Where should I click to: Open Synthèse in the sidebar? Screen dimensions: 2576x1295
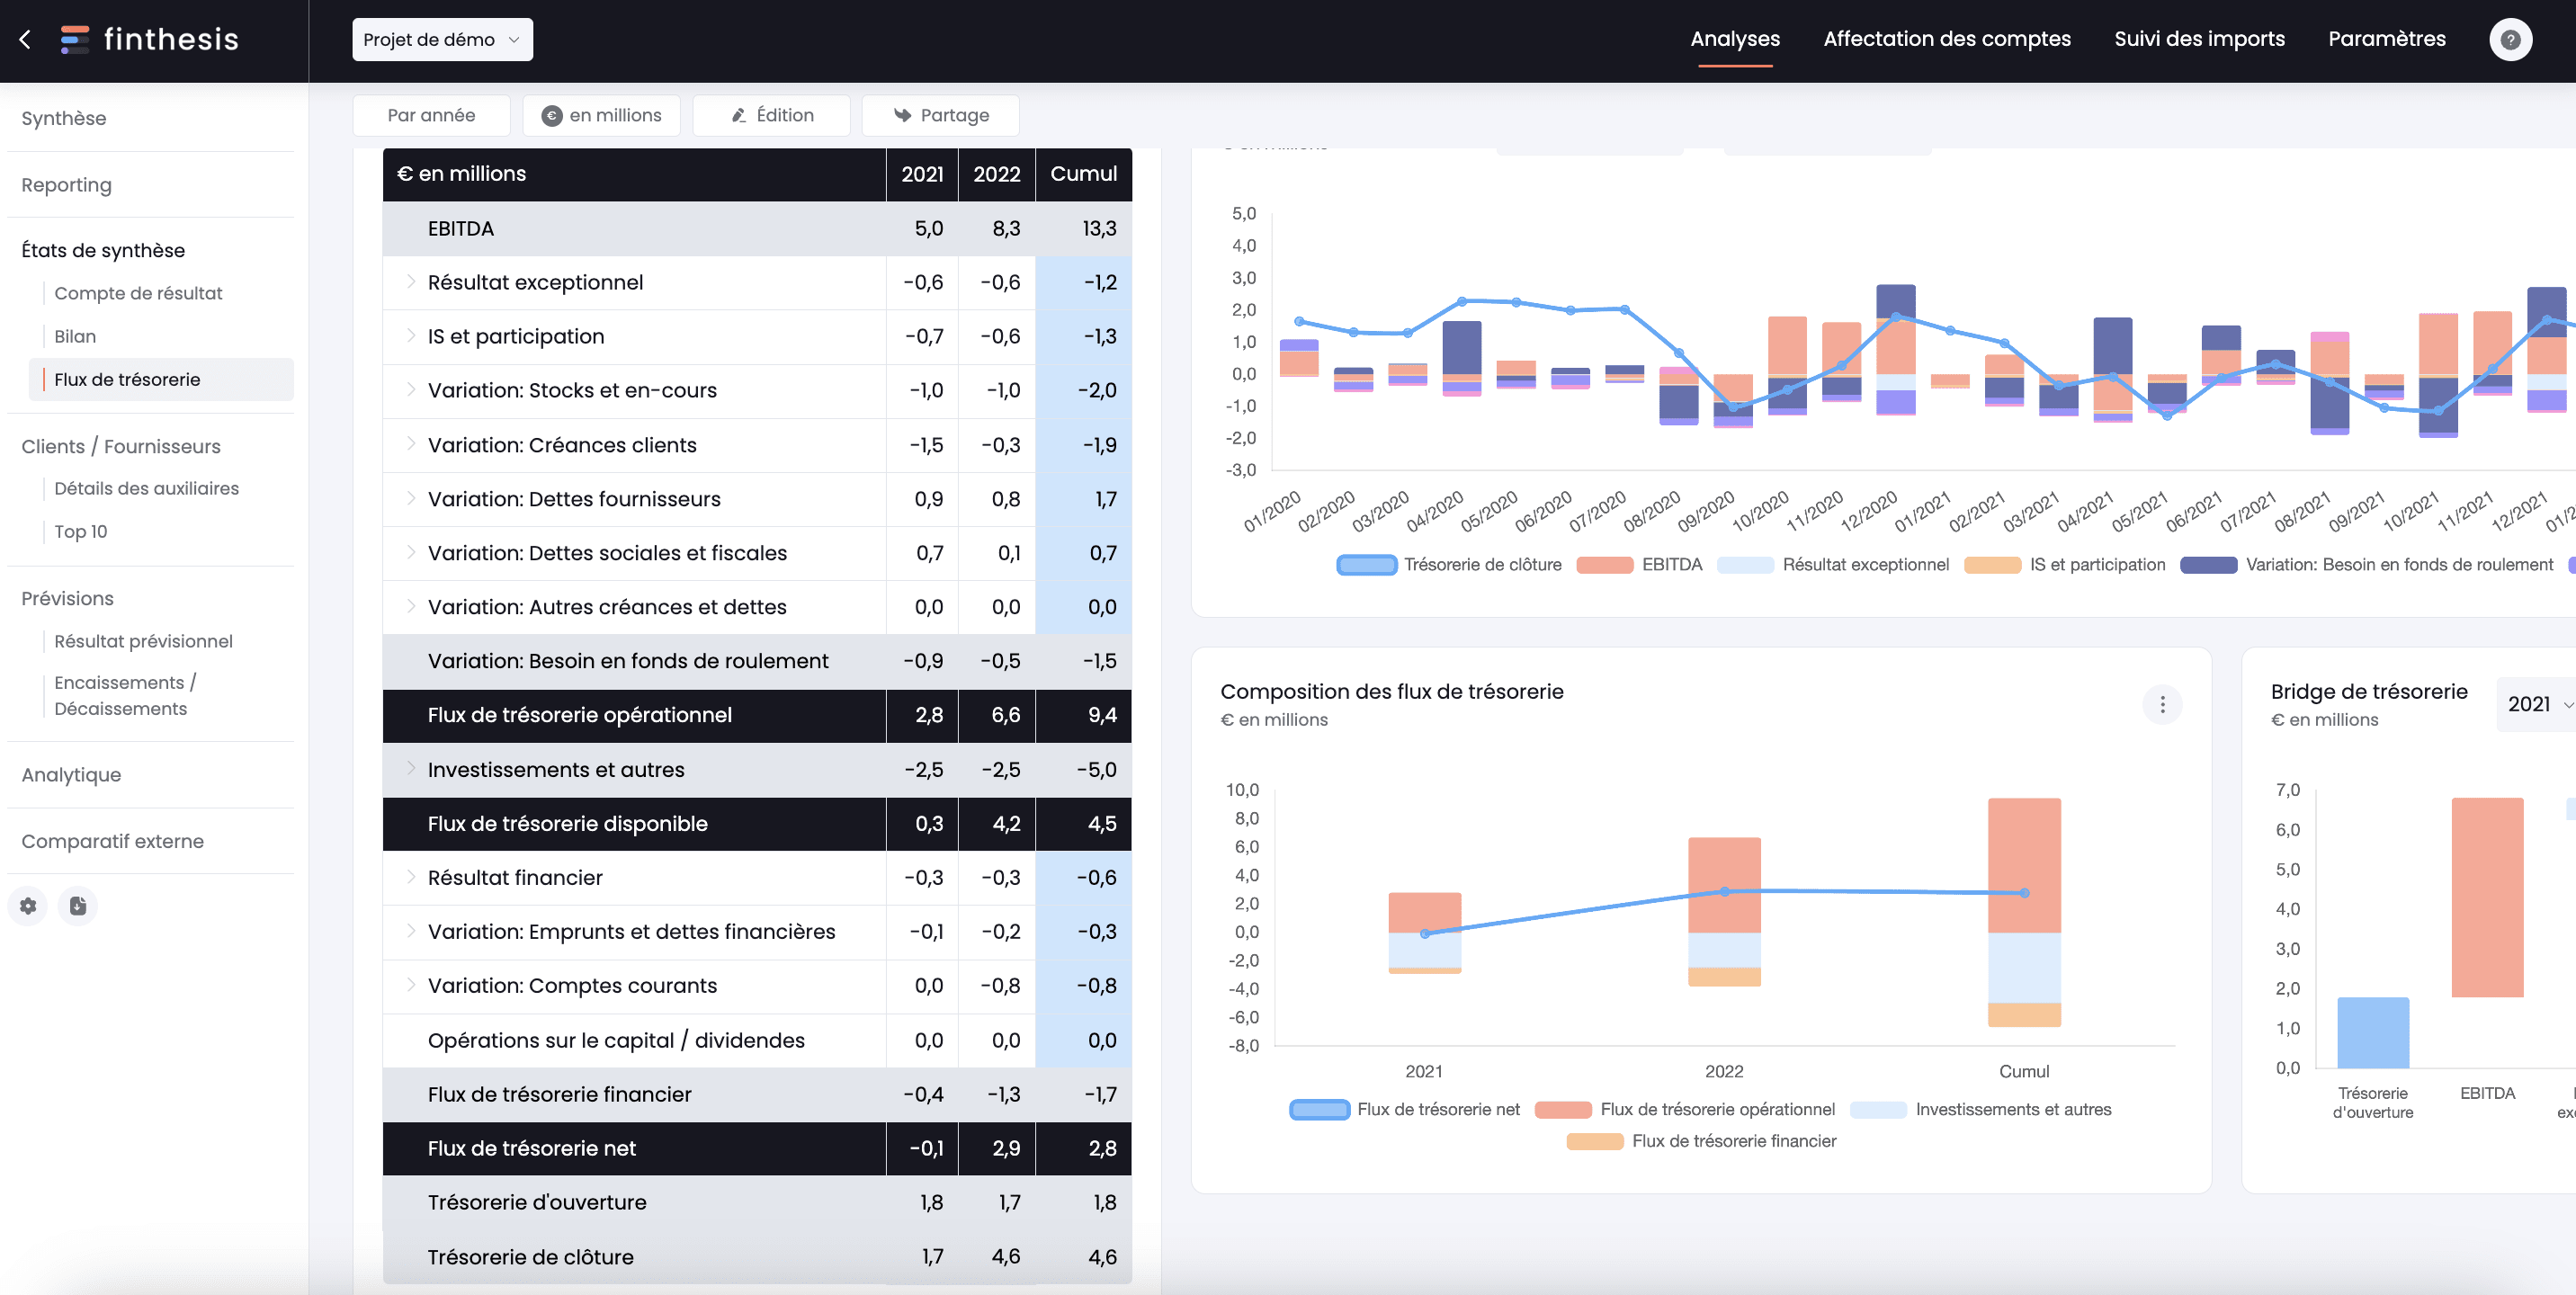[x=63, y=118]
